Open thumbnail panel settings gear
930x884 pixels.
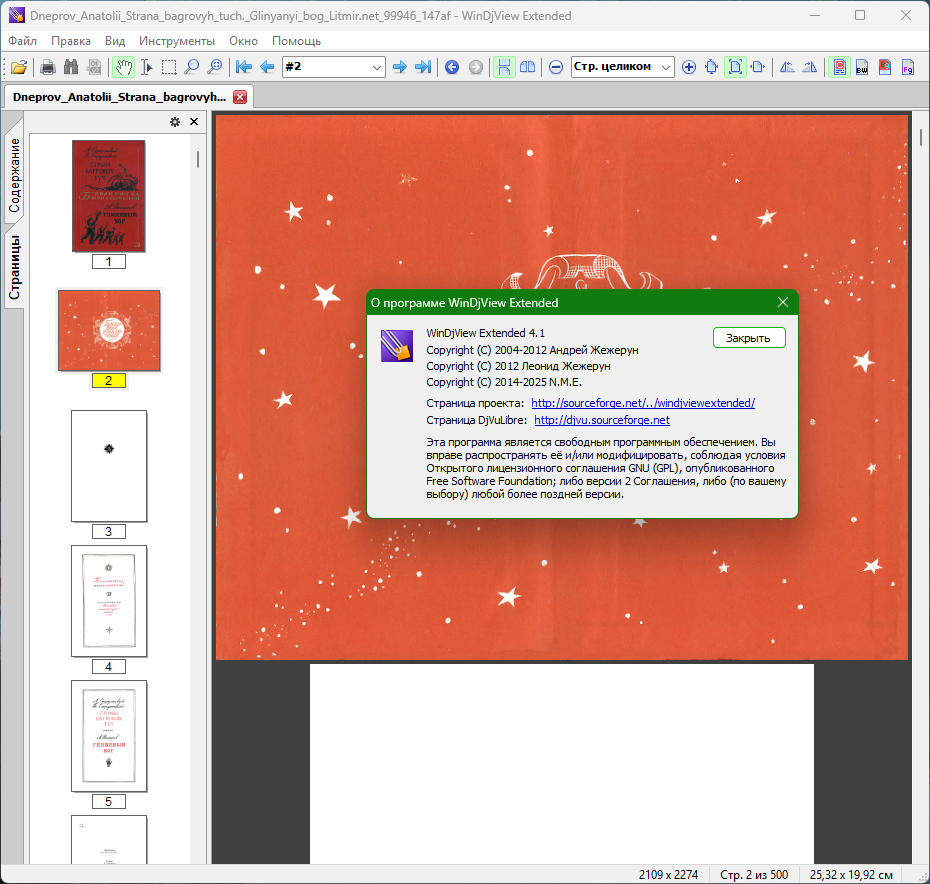coord(175,122)
